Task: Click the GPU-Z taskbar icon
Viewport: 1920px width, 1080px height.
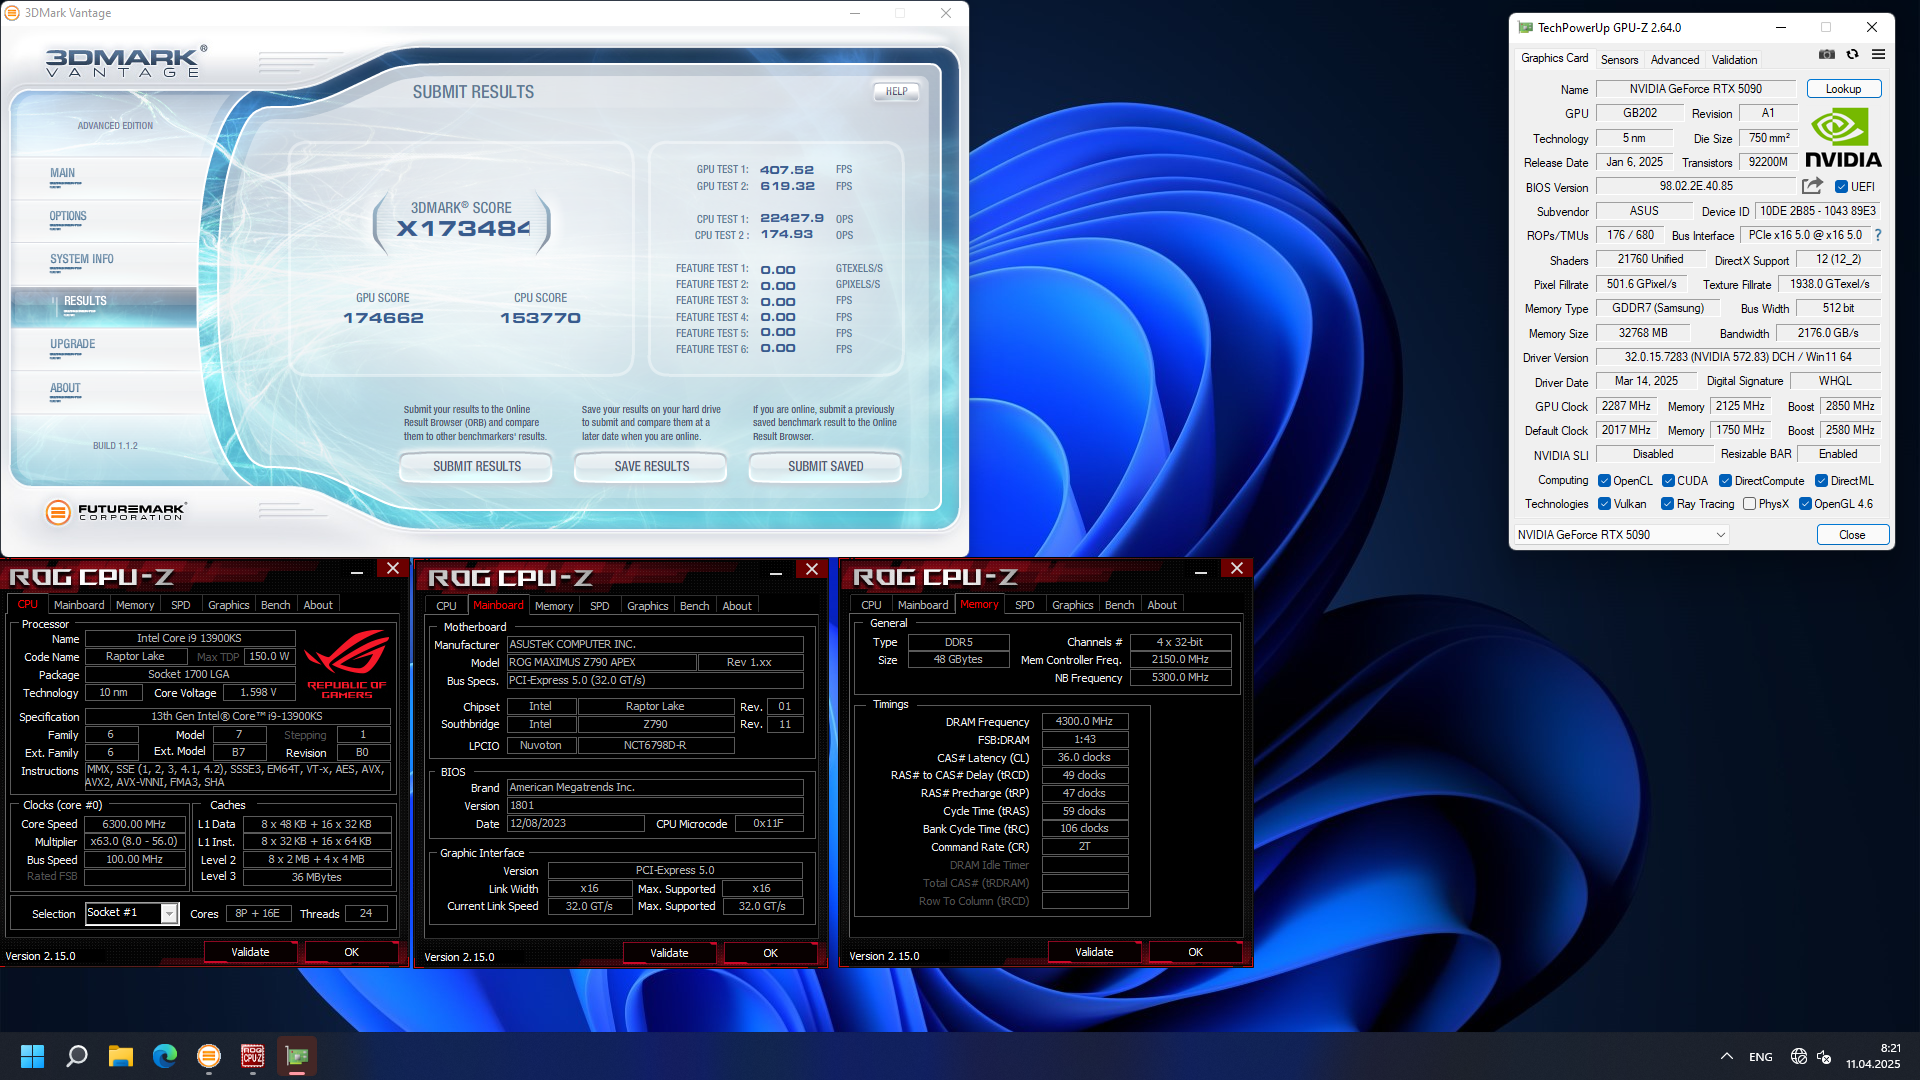Action: click(297, 1056)
